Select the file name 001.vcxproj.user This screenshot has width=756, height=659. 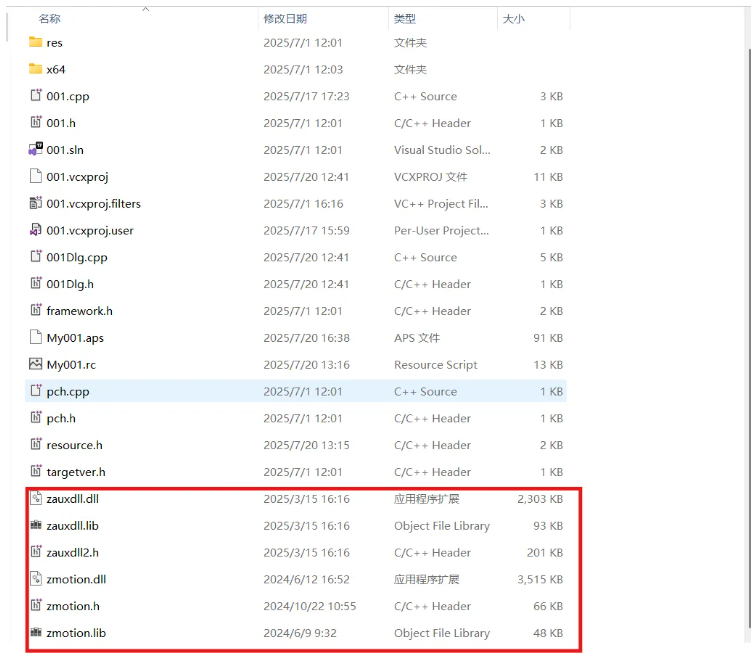[x=90, y=230]
